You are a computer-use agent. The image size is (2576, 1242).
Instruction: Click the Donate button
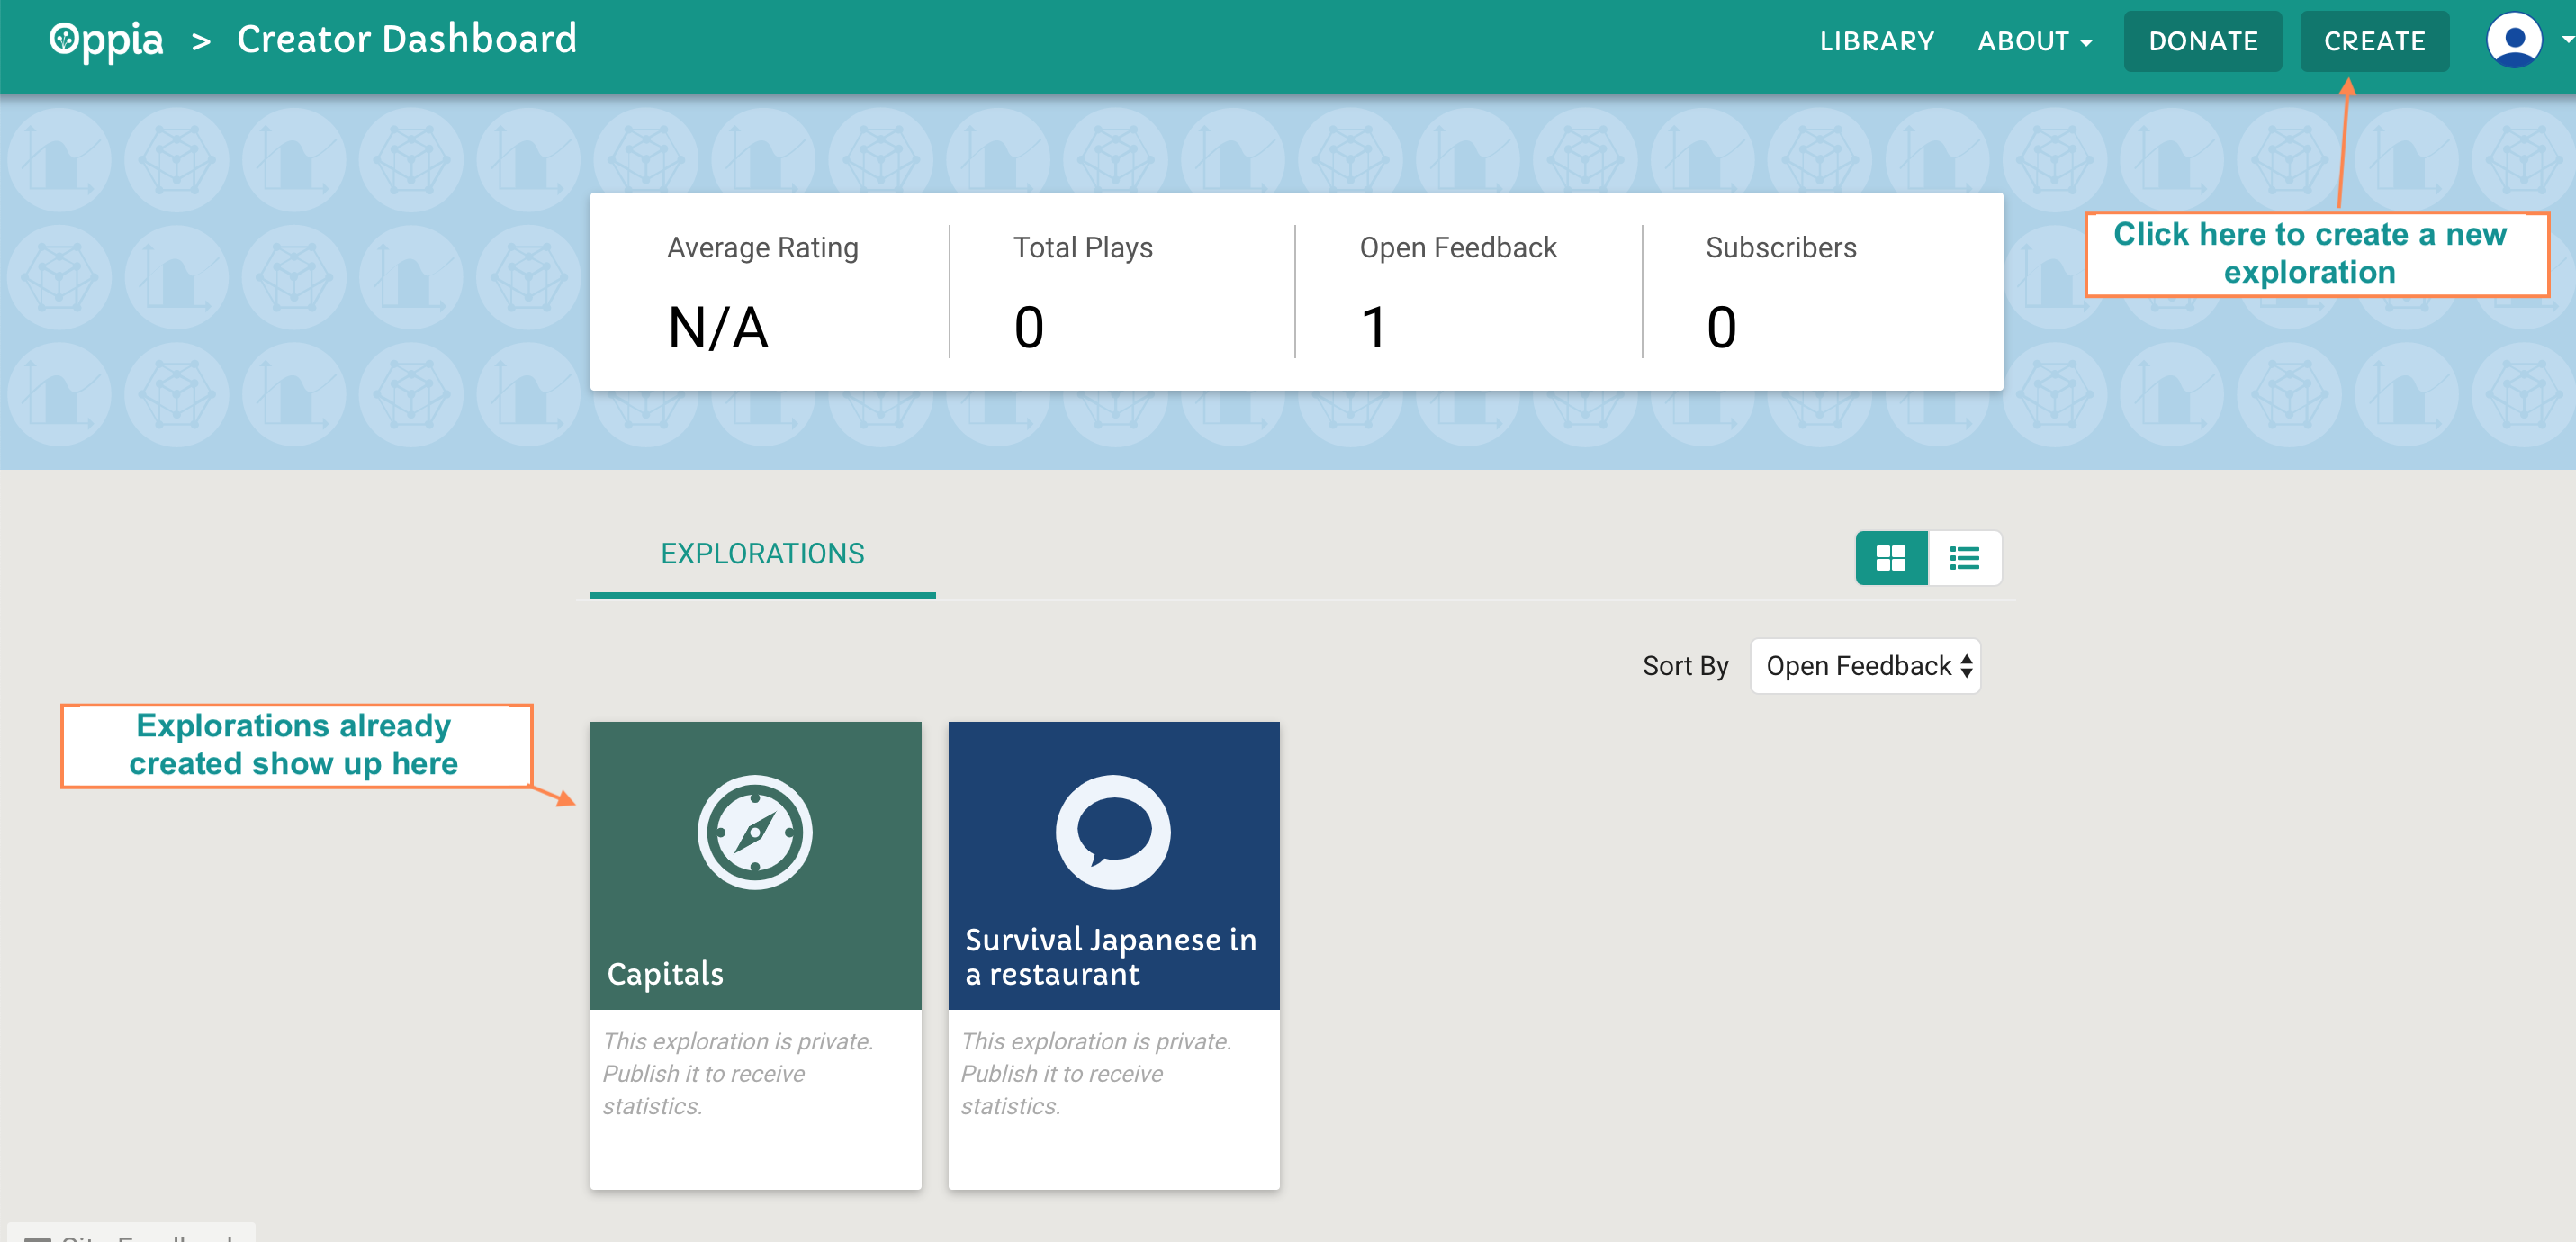(2203, 41)
